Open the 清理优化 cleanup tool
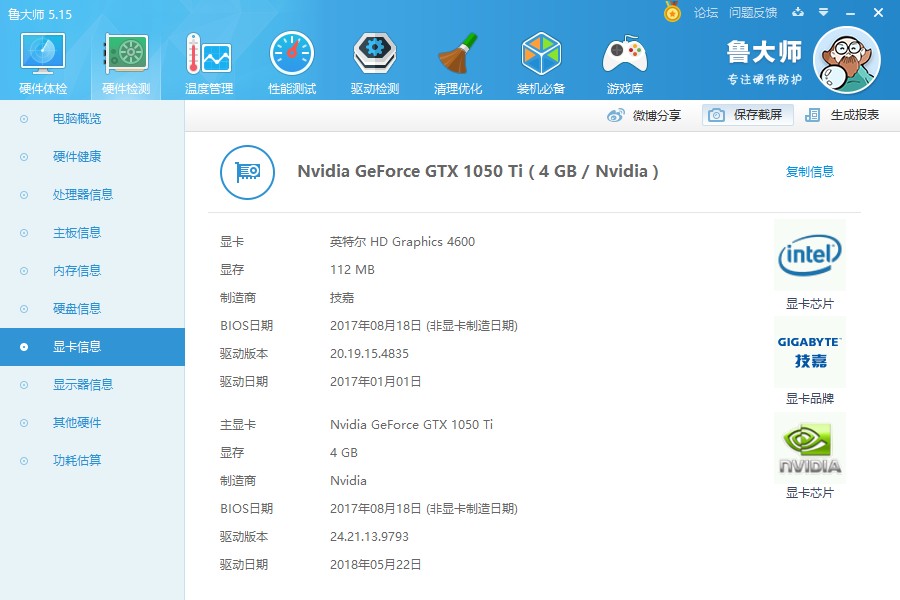The width and height of the screenshot is (900, 600). tap(457, 60)
